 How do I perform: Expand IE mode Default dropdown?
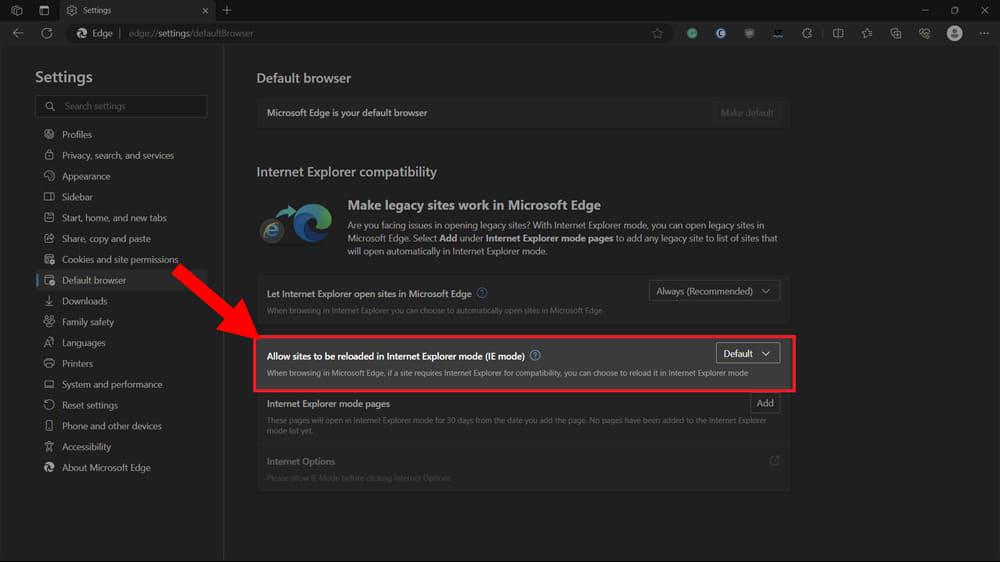pyautogui.click(x=747, y=353)
